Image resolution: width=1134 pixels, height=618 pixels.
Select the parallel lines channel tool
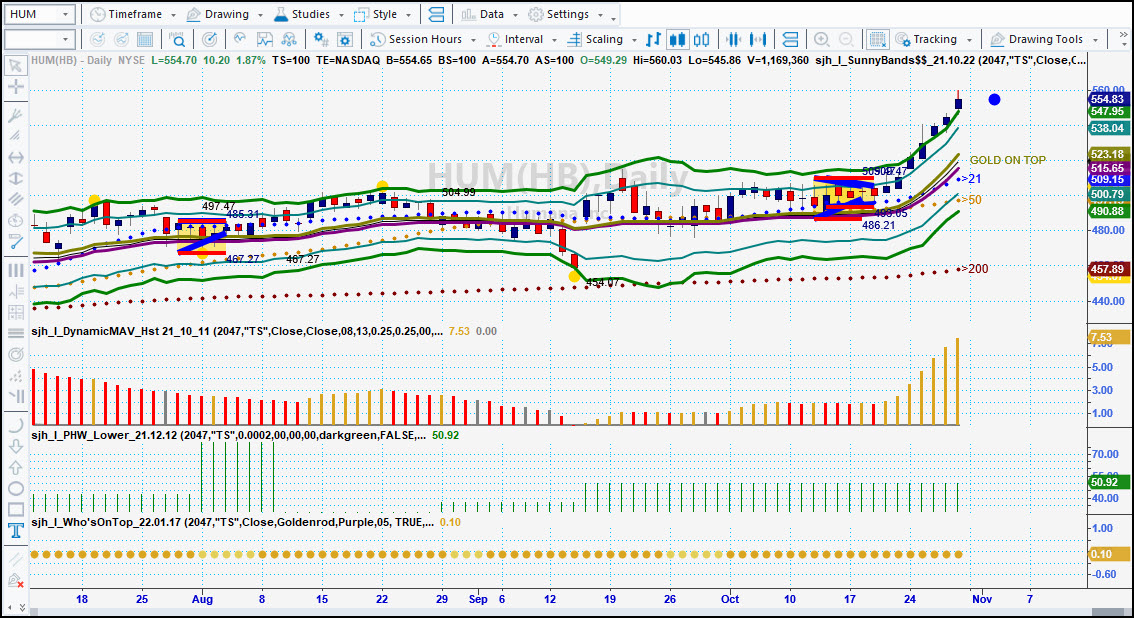15,199
